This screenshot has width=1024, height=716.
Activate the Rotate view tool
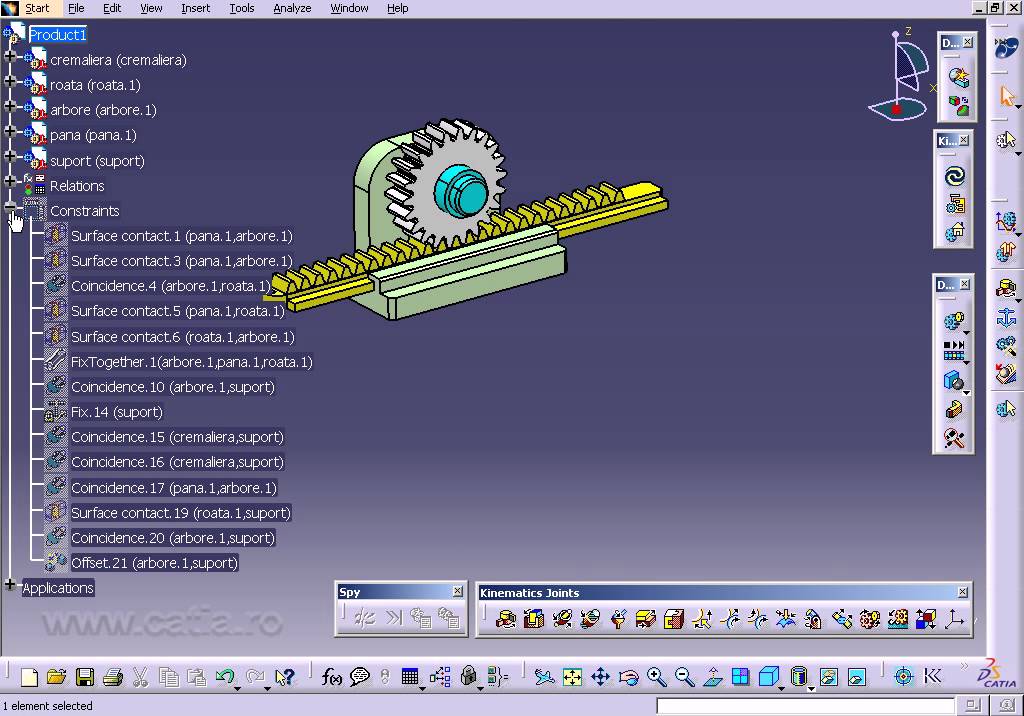point(628,677)
